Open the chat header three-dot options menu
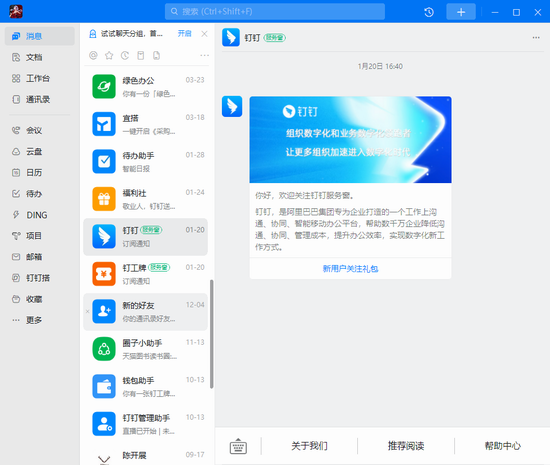The height and width of the screenshot is (465, 550). (x=536, y=38)
